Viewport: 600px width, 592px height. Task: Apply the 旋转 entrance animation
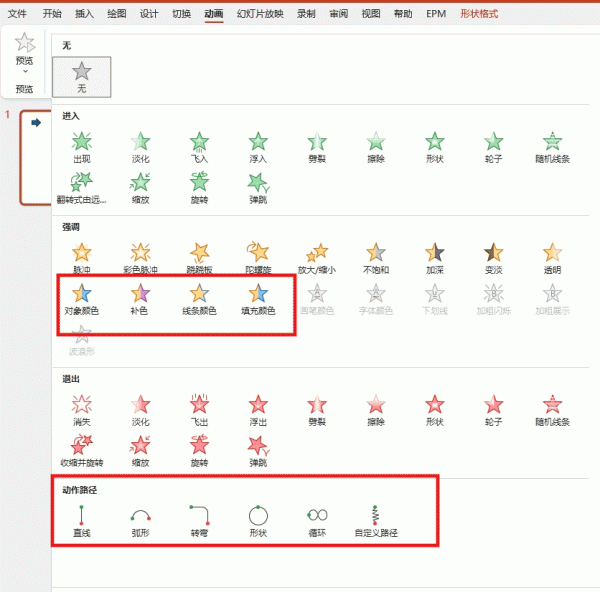point(199,188)
